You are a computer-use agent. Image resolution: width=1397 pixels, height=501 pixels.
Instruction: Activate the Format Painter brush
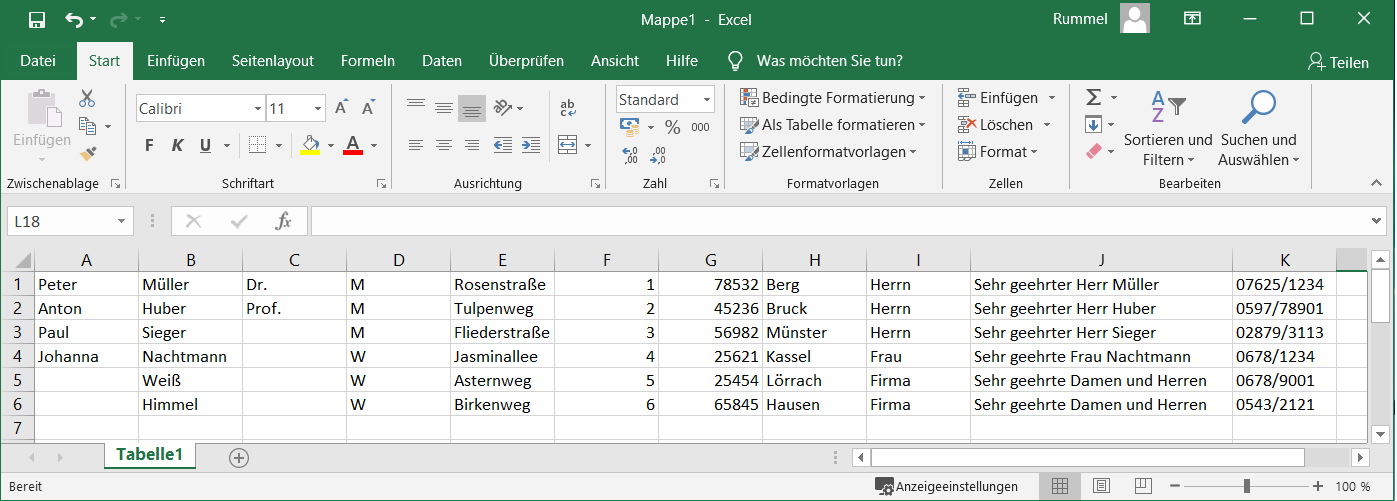(87, 153)
